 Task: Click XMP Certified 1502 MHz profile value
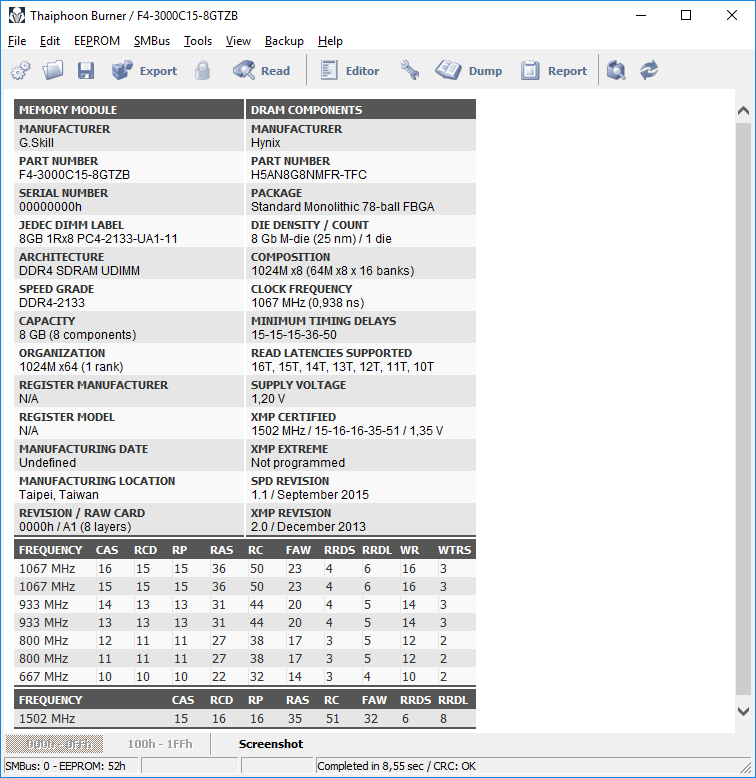[347, 431]
